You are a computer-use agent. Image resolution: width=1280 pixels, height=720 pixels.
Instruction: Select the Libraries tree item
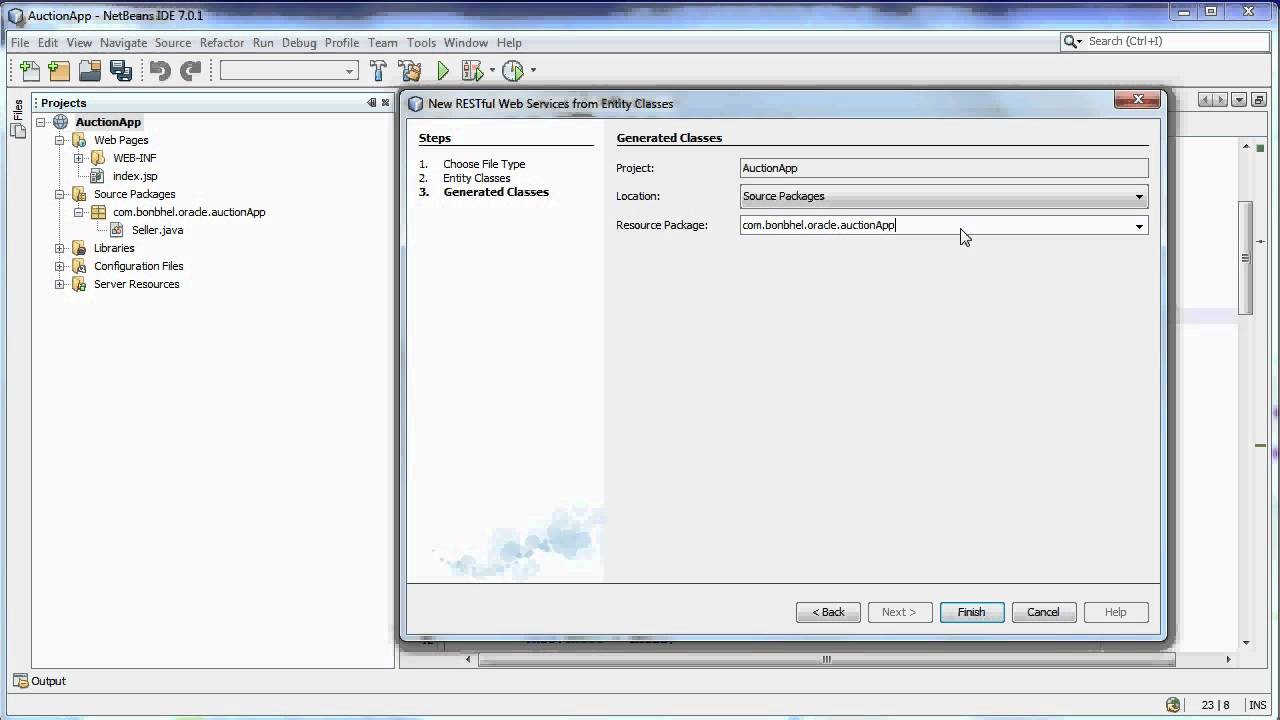pyautogui.click(x=113, y=248)
